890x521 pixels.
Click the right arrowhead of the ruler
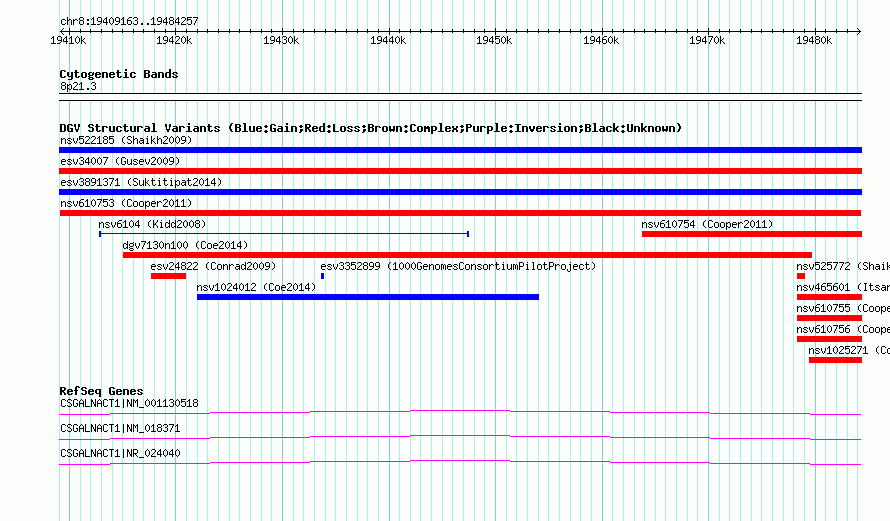point(859,31)
